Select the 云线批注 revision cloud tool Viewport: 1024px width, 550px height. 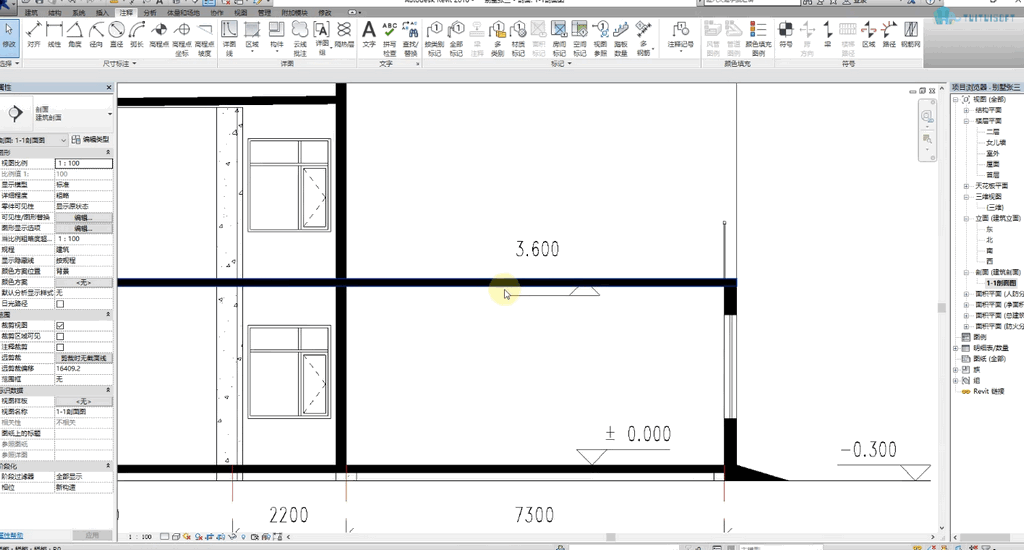pos(300,39)
